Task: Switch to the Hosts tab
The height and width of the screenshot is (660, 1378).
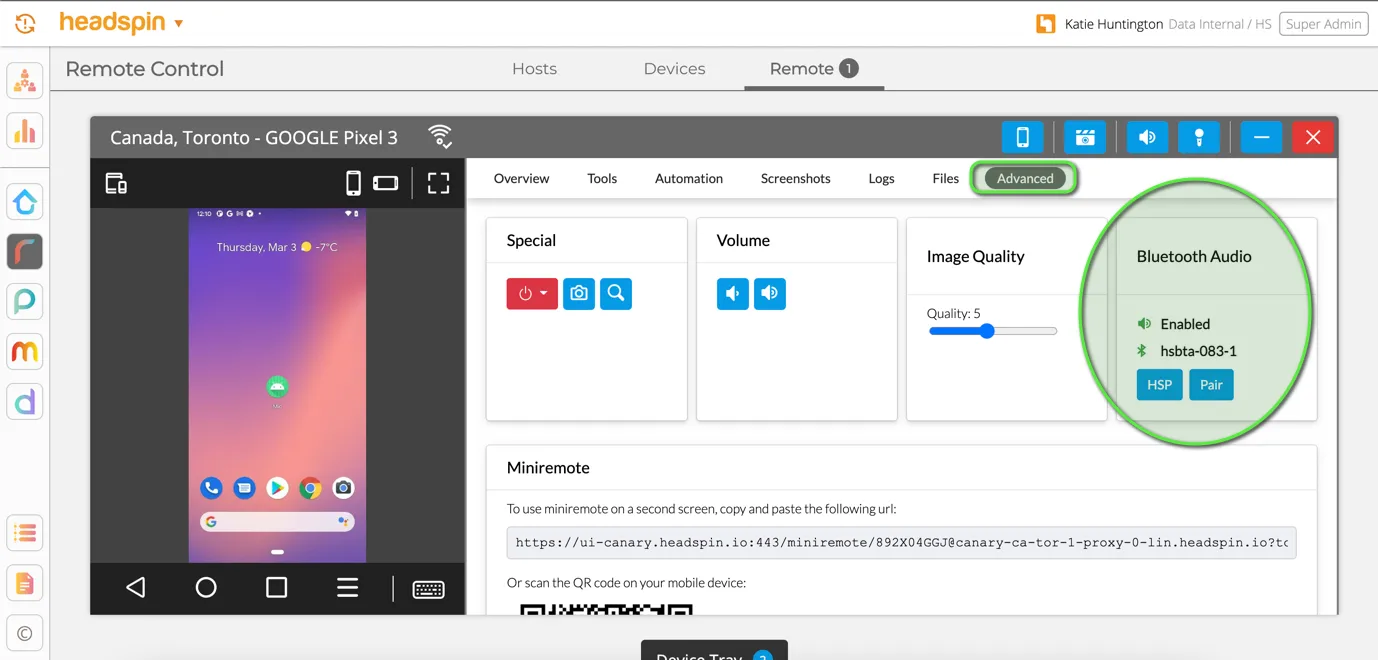Action: [534, 69]
